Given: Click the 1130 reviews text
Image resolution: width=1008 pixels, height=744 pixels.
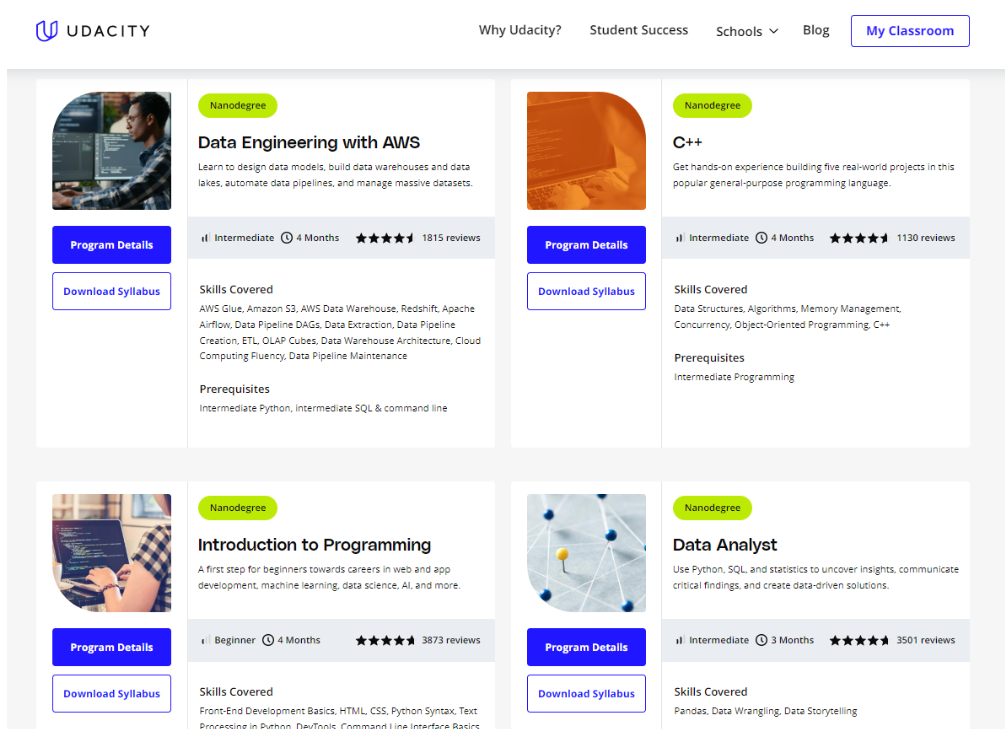Looking at the screenshot, I should pos(926,238).
